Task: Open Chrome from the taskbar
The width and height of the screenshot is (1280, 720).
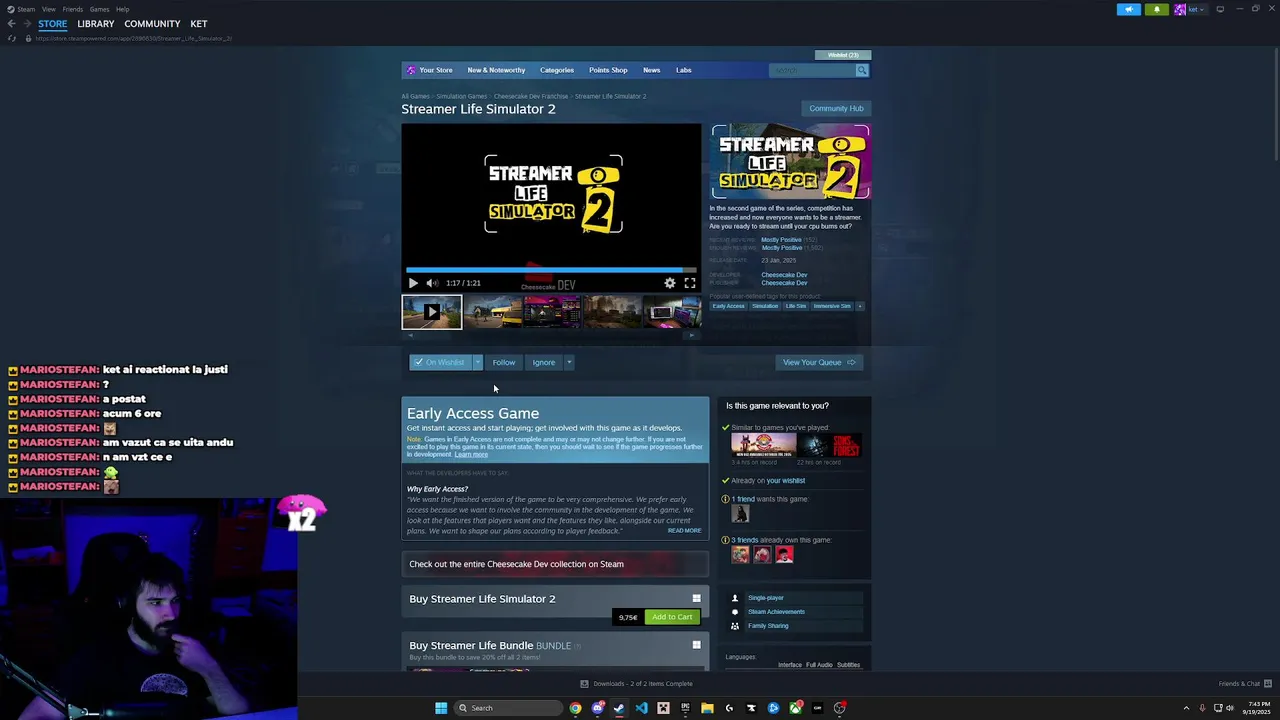Action: click(x=575, y=708)
